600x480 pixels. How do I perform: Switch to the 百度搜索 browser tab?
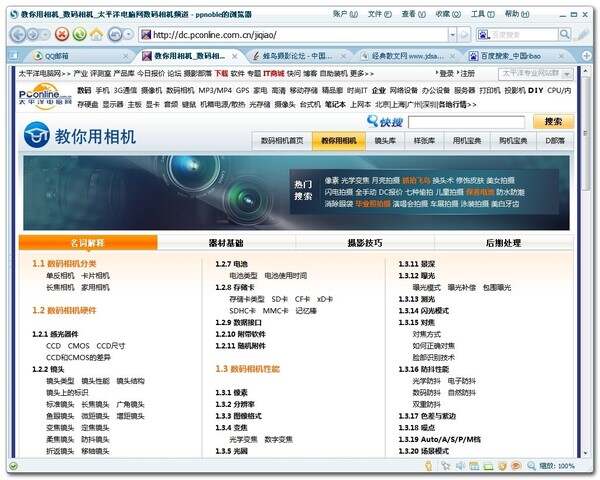pyautogui.click(x=516, y=56)
